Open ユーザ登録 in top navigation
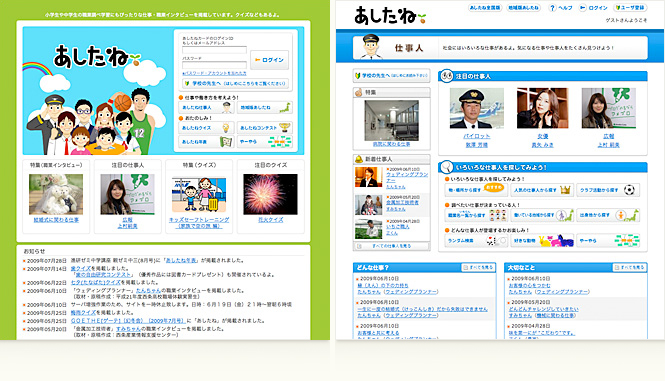 (630, 8)
